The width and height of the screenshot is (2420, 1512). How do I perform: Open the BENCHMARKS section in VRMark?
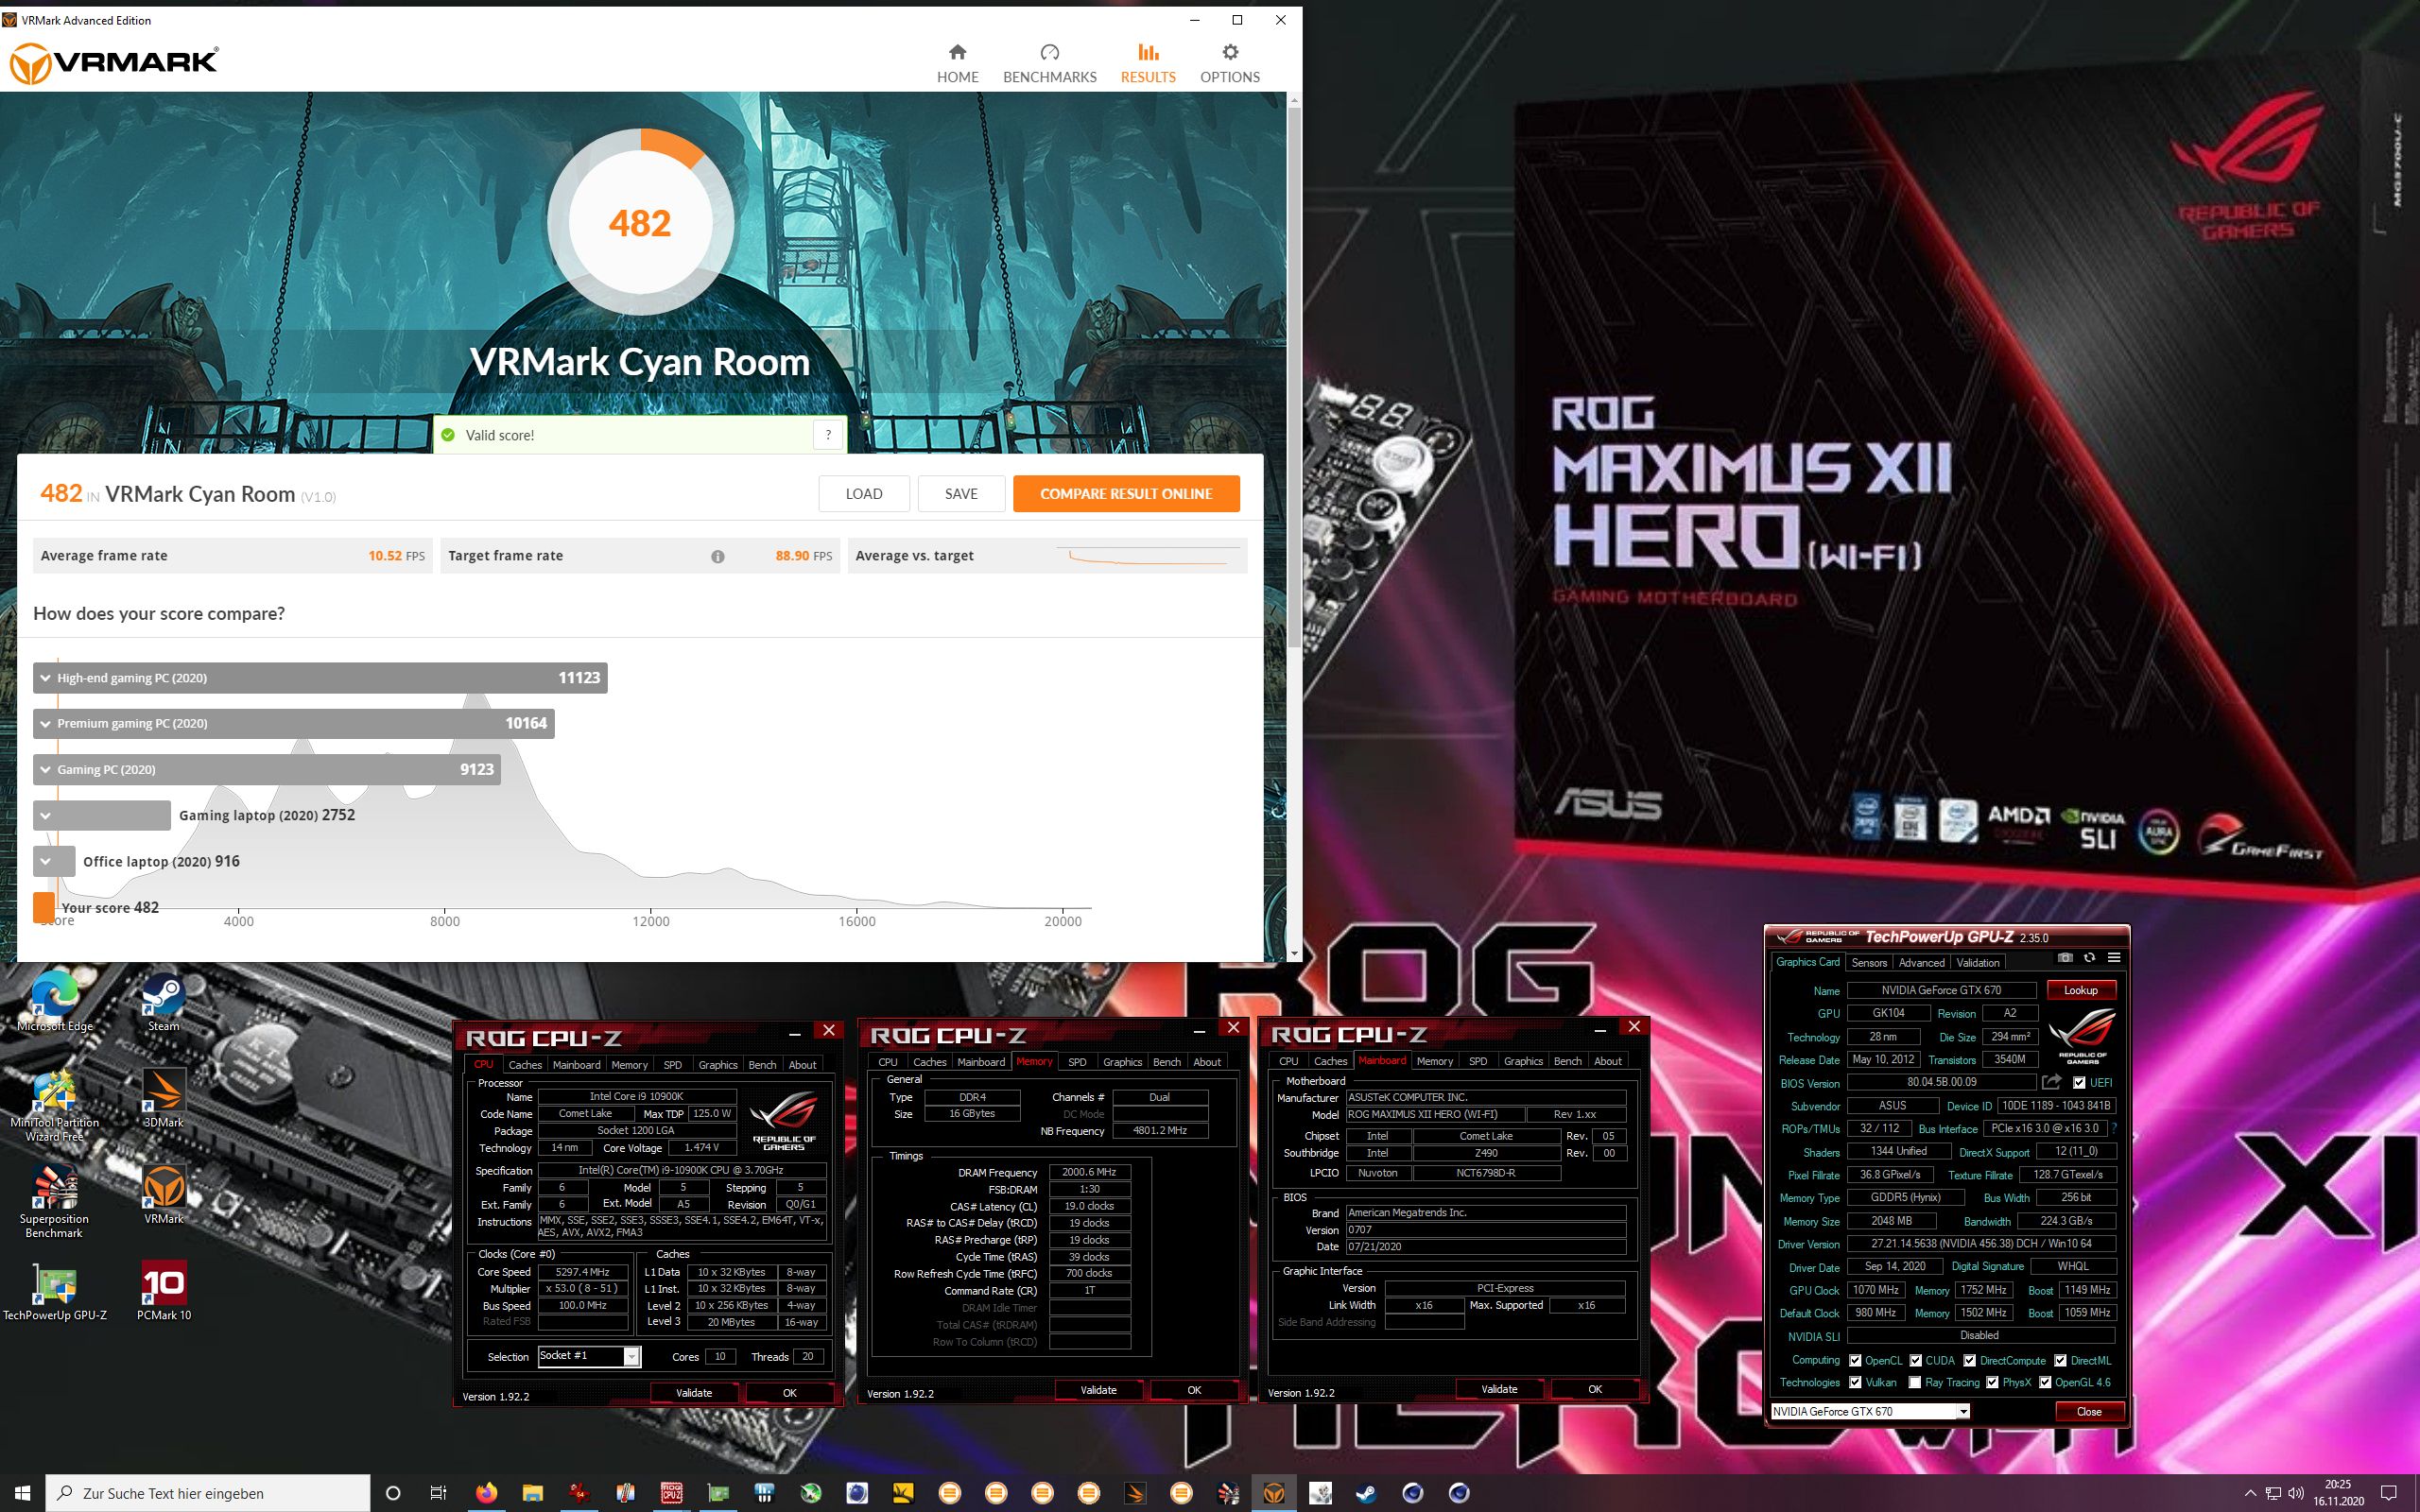coord(1049,63)
